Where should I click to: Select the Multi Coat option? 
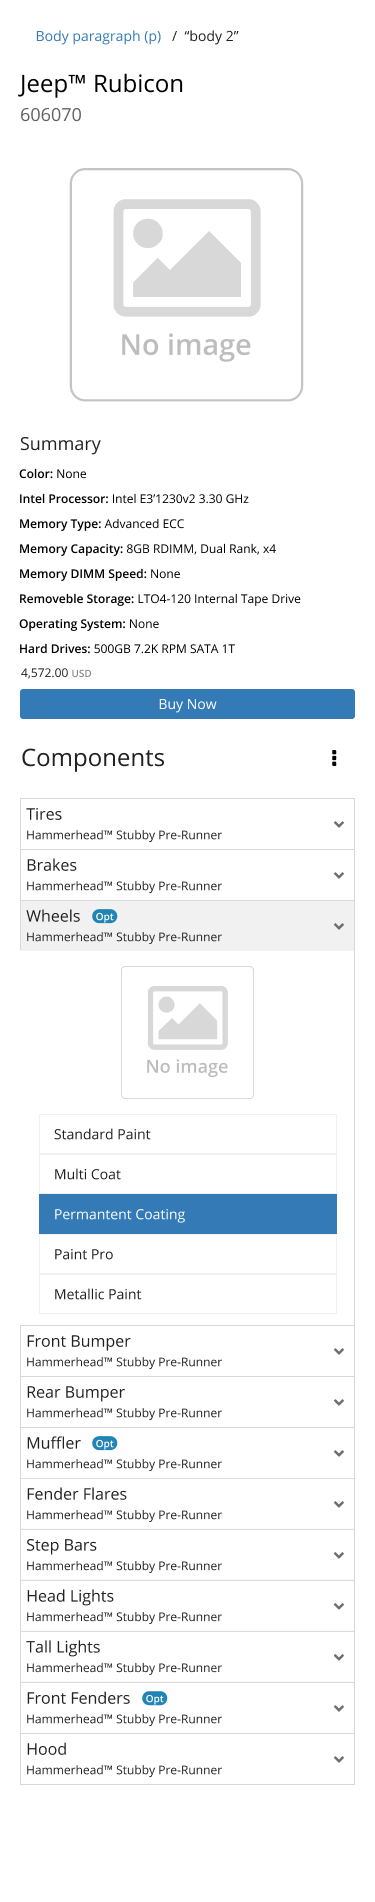pyautogui.click(x=188, y=1174)
